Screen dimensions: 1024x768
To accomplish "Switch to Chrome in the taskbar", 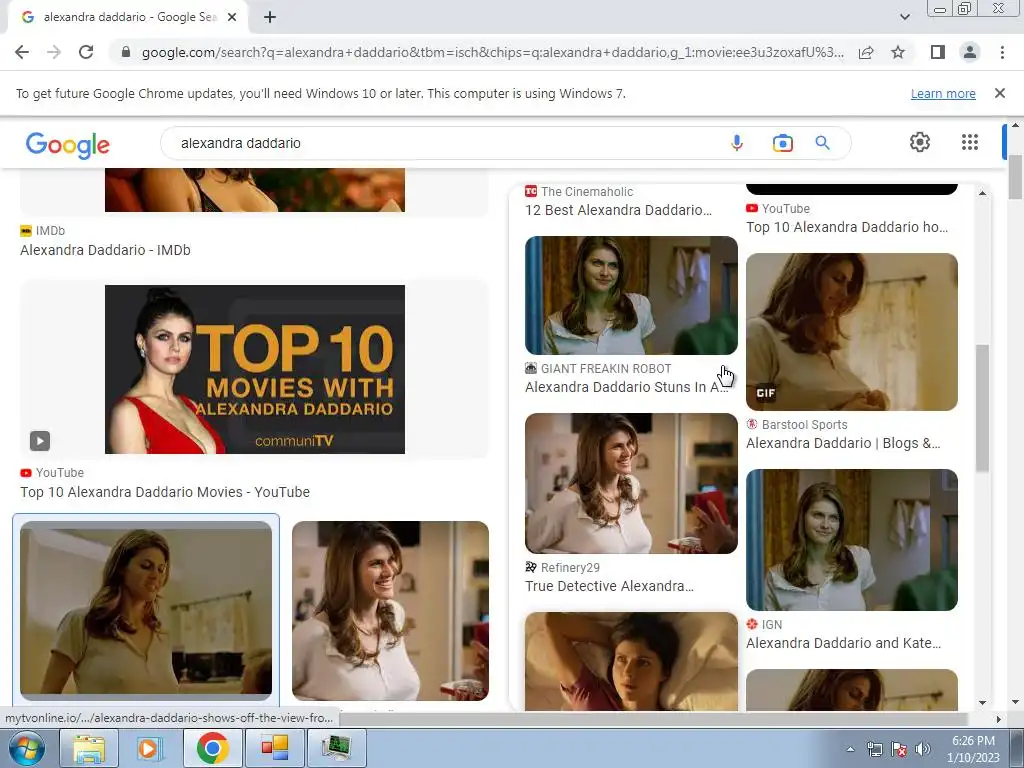I will (212, 748).
